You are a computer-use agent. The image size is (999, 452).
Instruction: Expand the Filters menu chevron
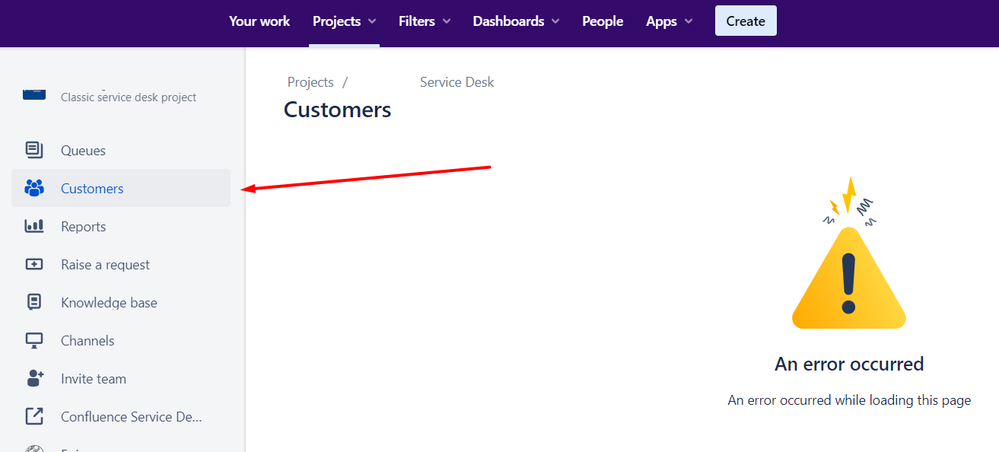(447, 22)
